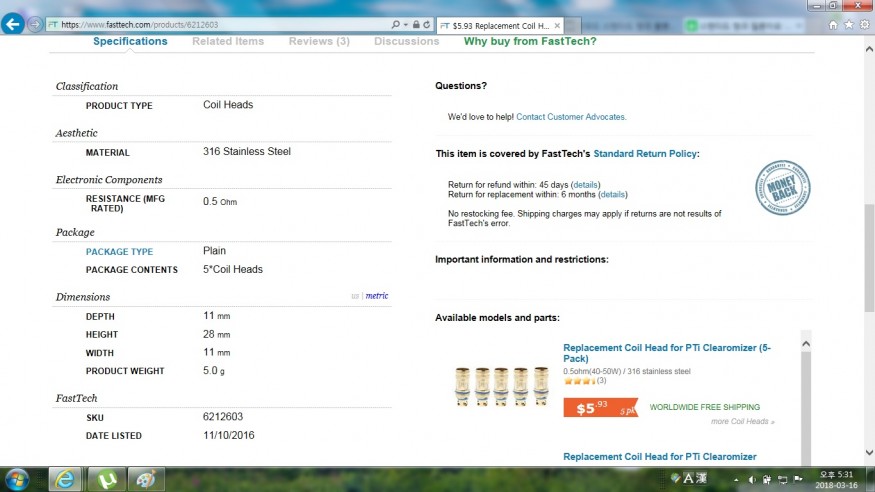Click the network tray icon
The height and width of the screenshot is (492, 875).
tap(782, 479)
